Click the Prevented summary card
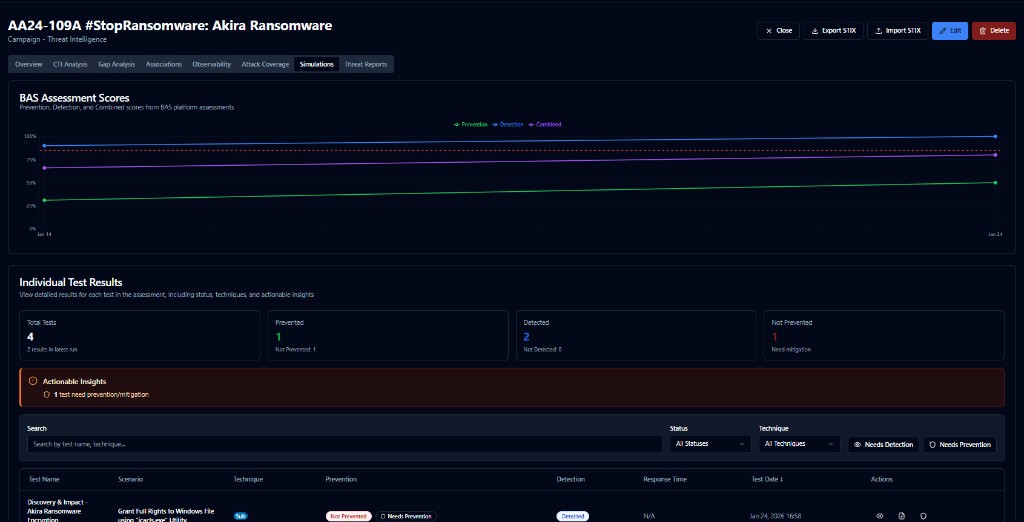 388,335
